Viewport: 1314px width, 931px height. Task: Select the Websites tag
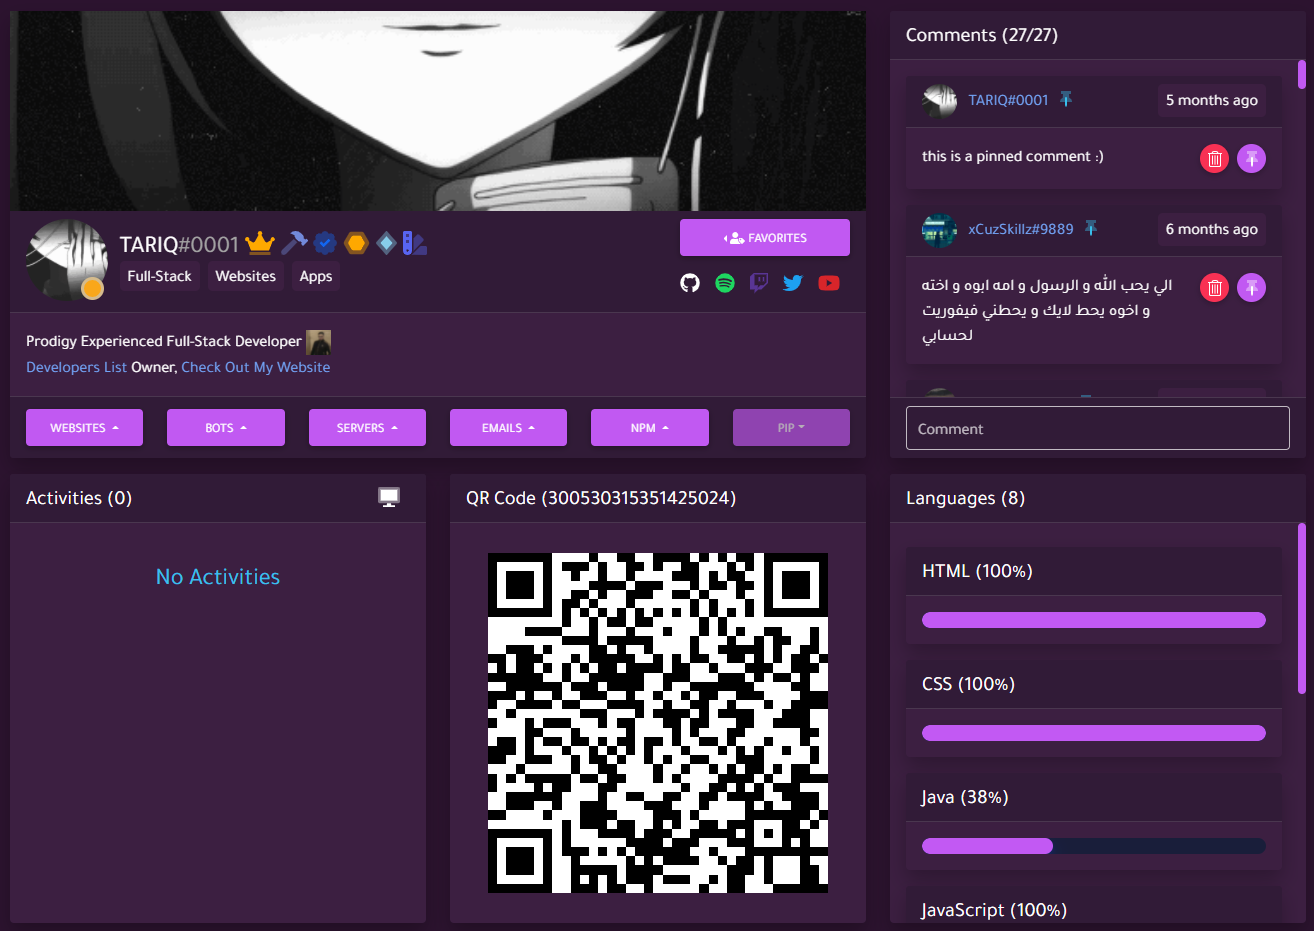(x=245, y=276)
